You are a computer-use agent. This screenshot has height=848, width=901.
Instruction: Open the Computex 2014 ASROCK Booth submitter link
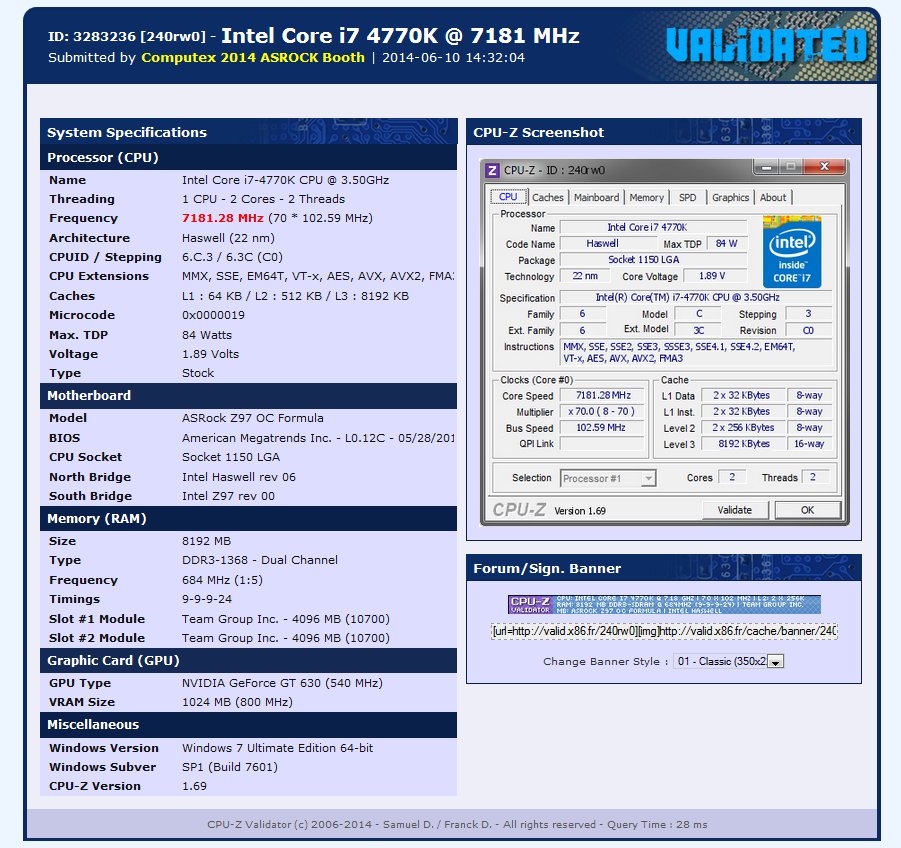[253, 57]
